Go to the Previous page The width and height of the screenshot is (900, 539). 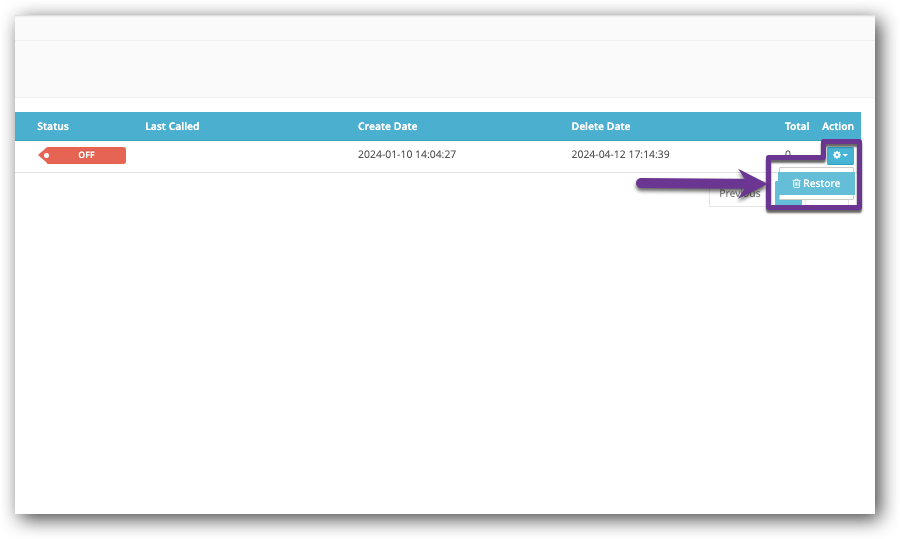click(x=739, y=194)
